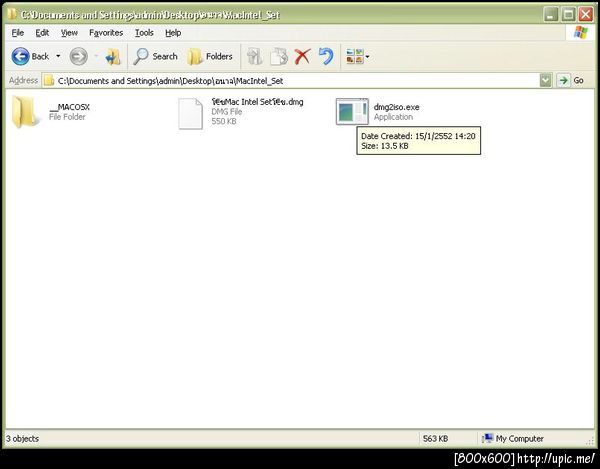
Task: Expand the Address bar dropdown arrow
Action: [546, 81]
